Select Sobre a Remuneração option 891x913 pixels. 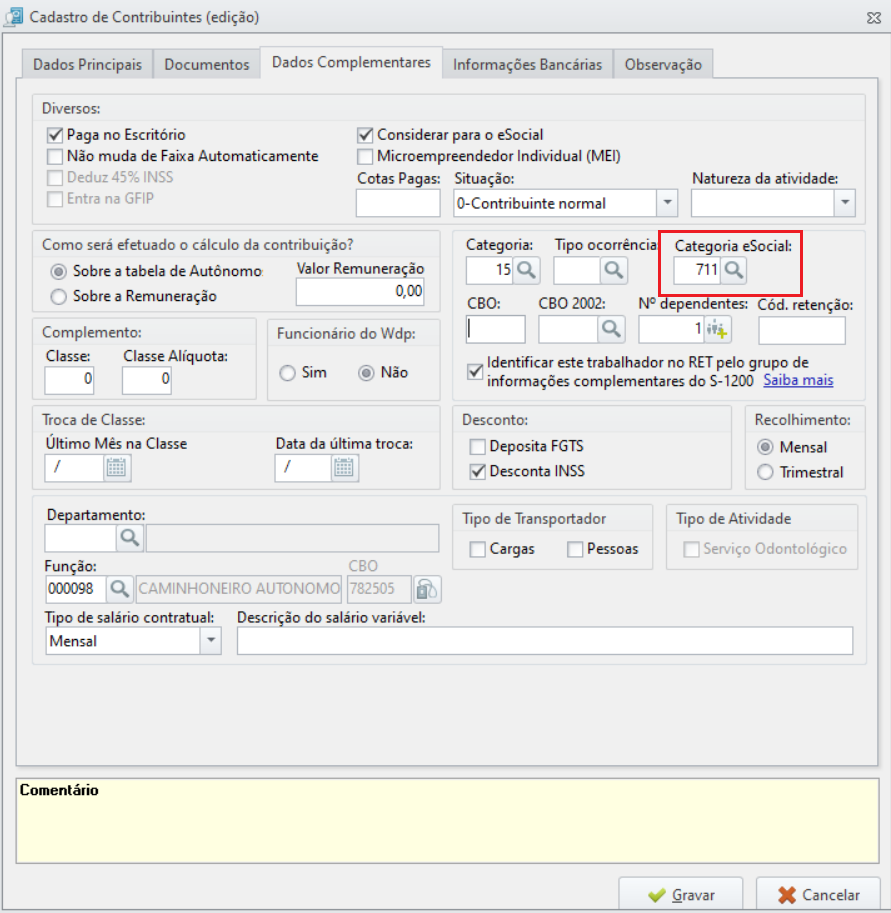[x=58, y=296]
